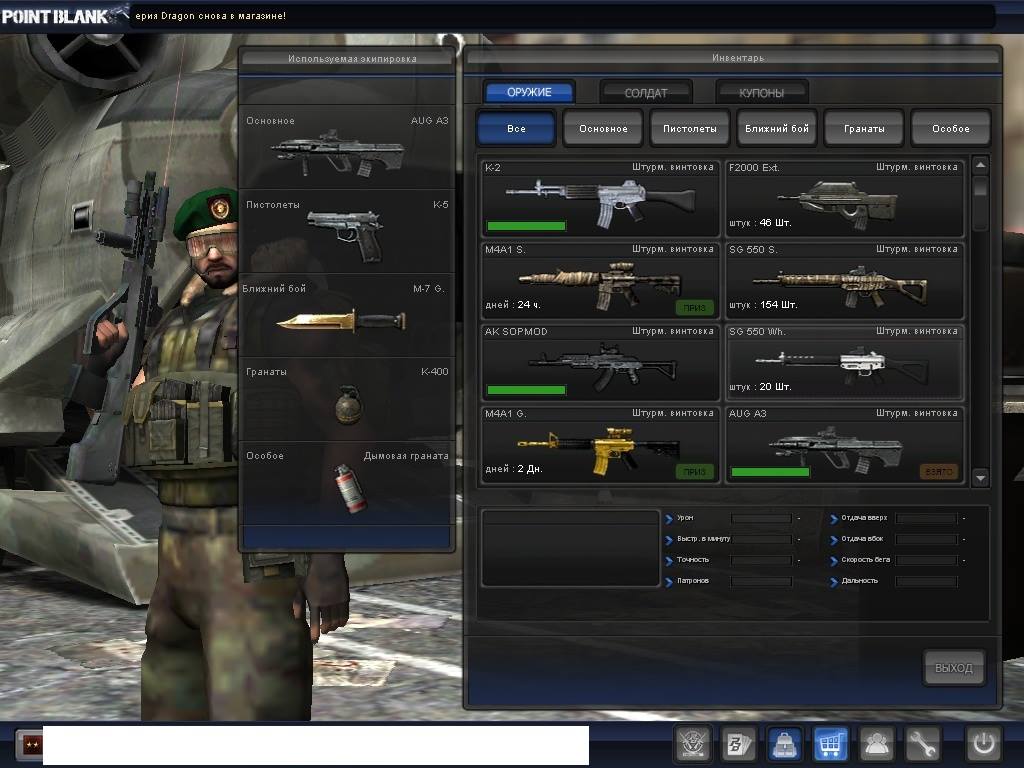Click the rank star icon beside chat
This screenshot has width=1024, height=768.
click(31, 744)
